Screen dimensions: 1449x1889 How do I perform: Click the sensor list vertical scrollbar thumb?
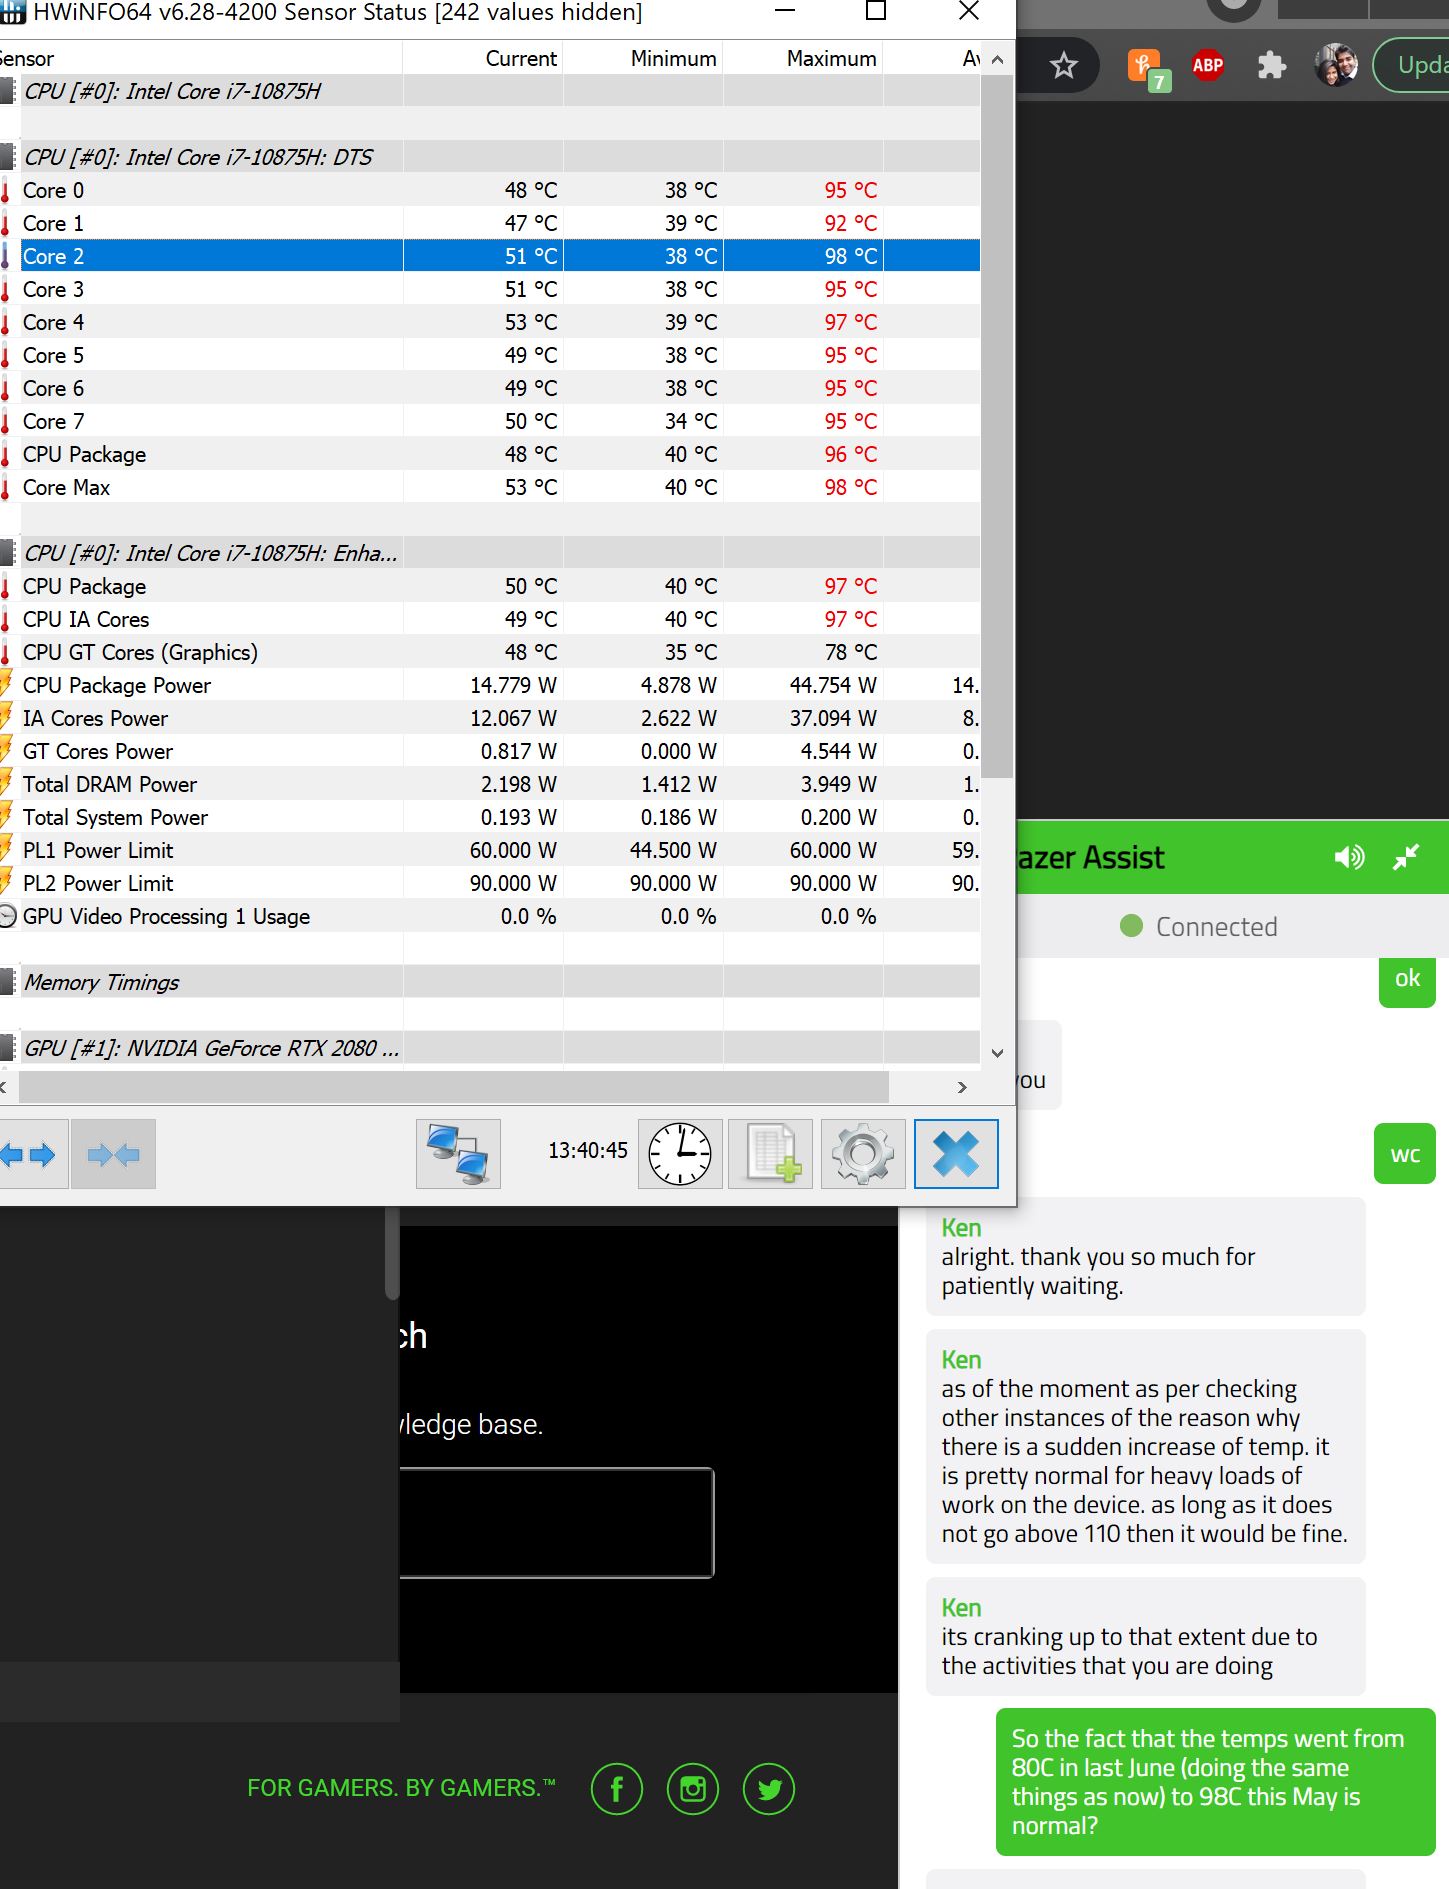(x=997, y=426)
